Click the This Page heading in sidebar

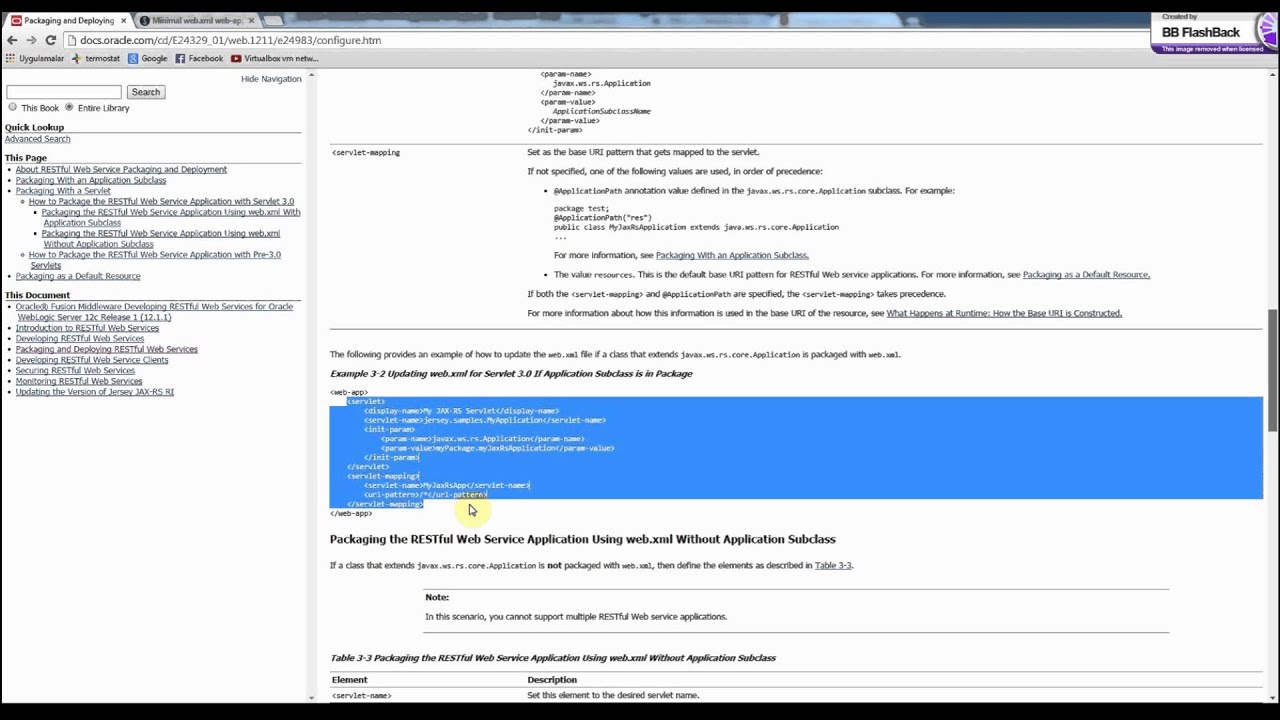pyautogui.click(x=26, y=158)
